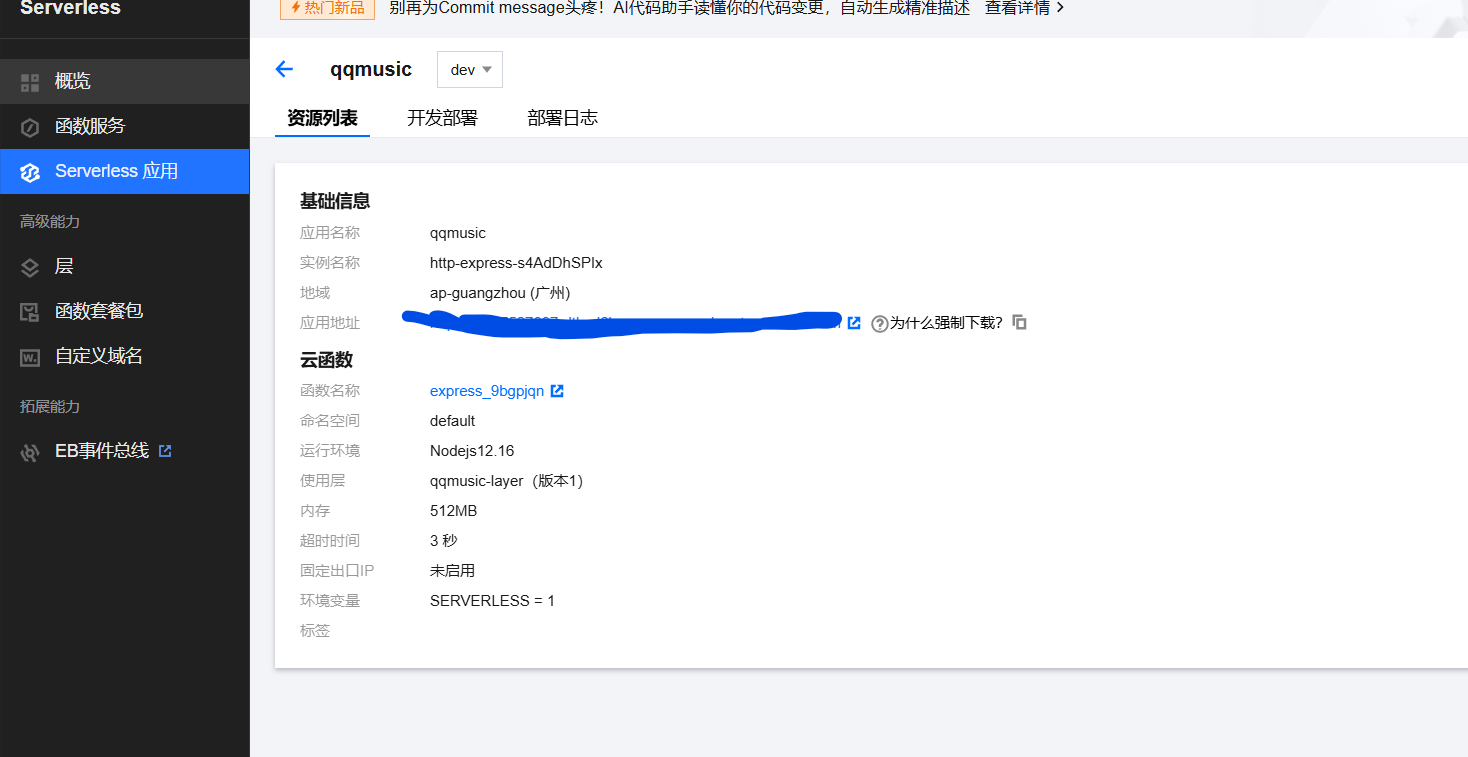1468x757 pixels.
Task: Click the Serverless header in sidebar
Action: click(x=70, y=9)
